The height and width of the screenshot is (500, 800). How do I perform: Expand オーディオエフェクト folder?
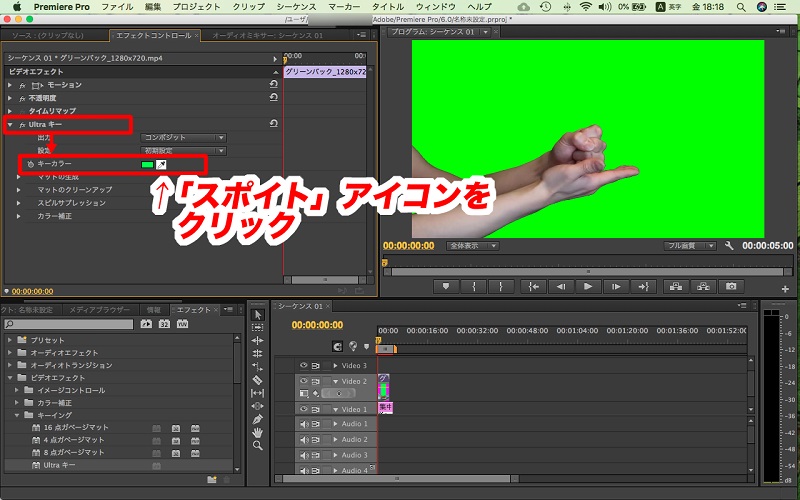tap(10, 353)
